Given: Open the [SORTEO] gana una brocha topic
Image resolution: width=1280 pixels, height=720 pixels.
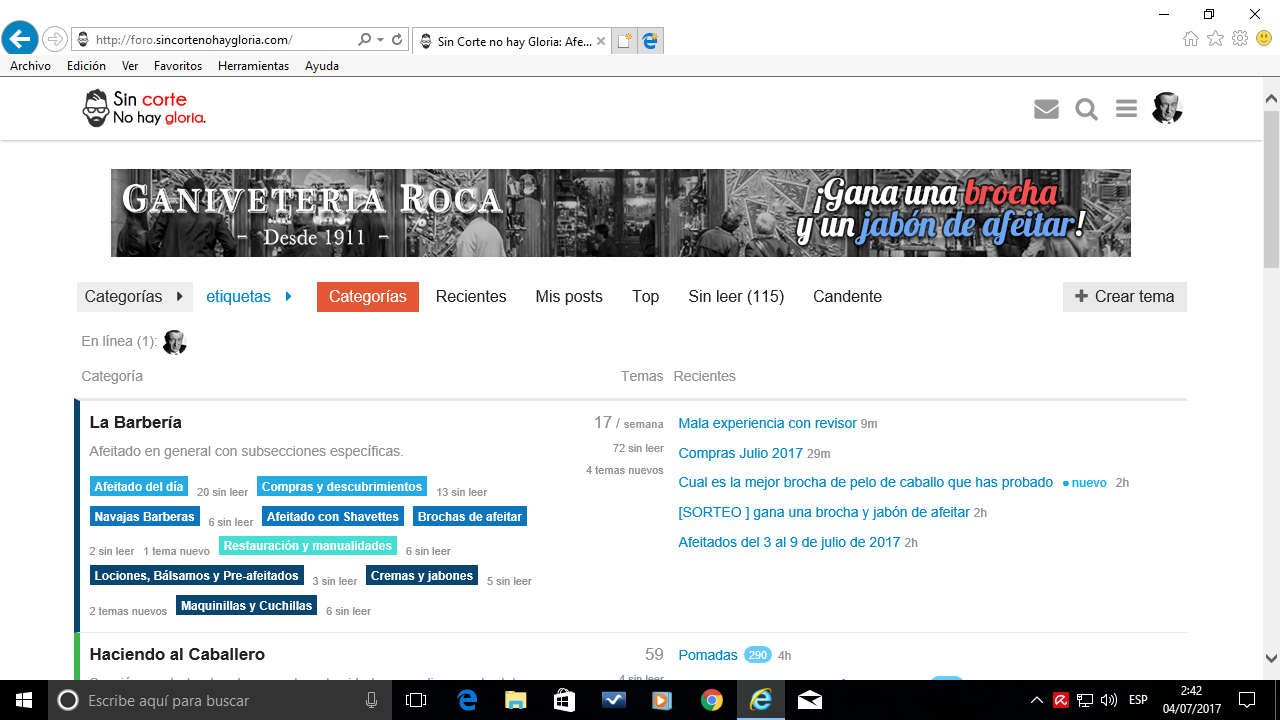Looking at the screenshot, I should pos(824,513).
